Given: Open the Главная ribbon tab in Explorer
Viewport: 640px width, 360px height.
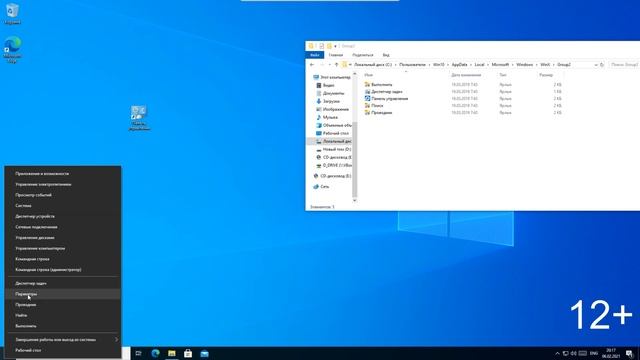Looking at the screenshot, I should [x=336, y=55].
